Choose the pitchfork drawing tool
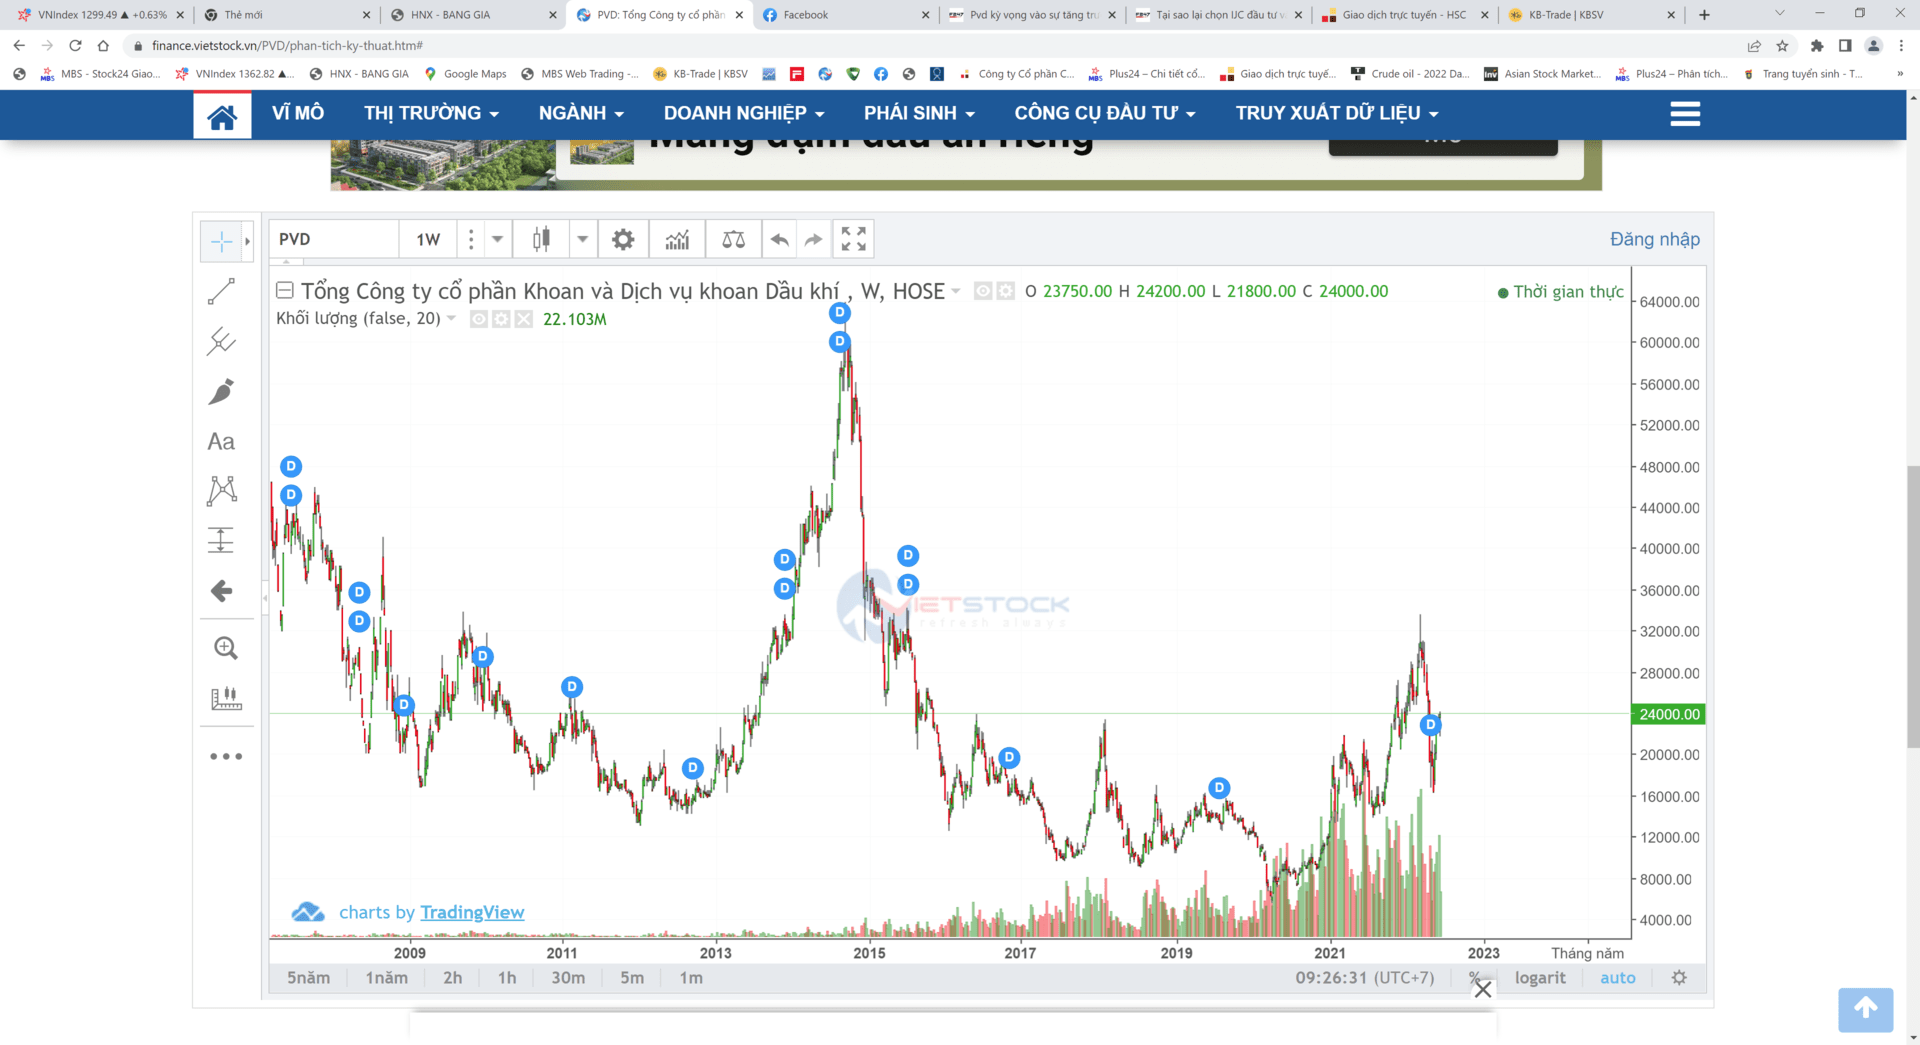The height and width of the screenshot is (1045, 1920). click(x=221, y=341)
